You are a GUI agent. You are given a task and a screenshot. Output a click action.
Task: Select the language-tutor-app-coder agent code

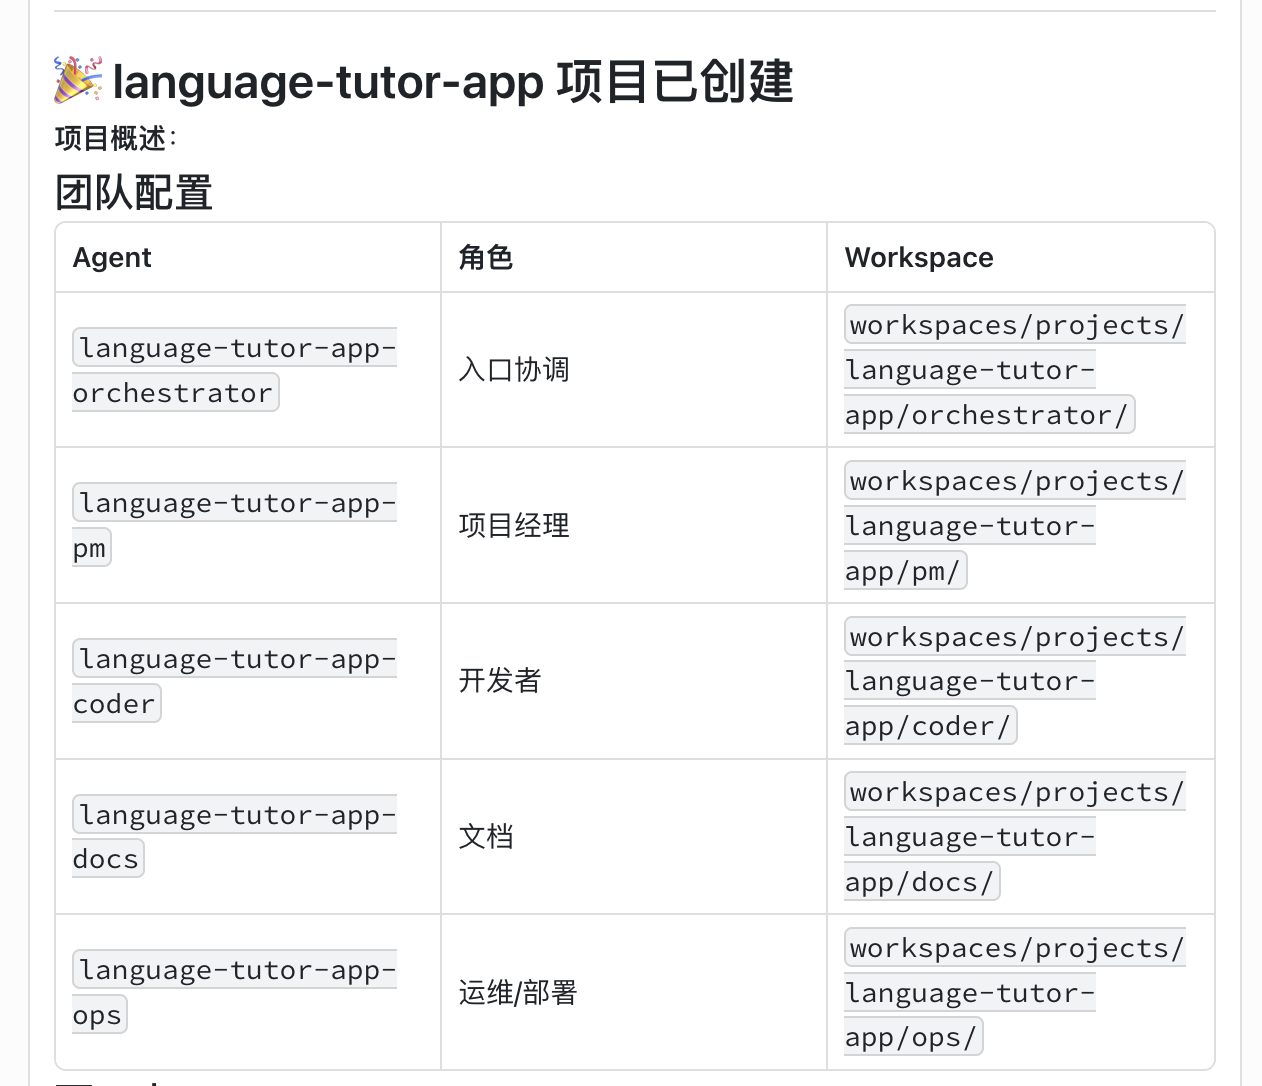click(234, 681)
